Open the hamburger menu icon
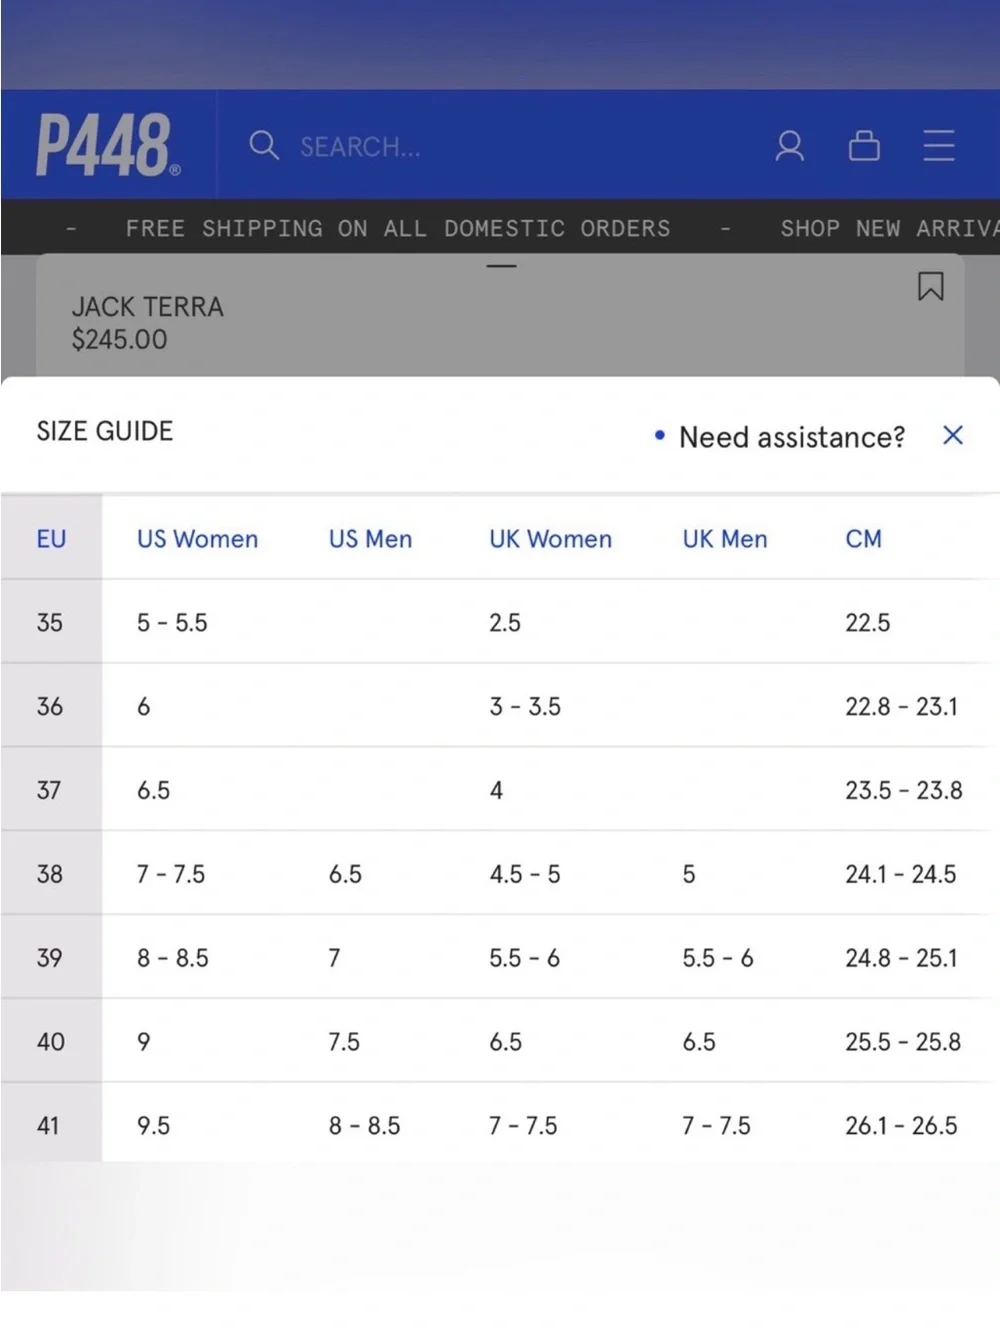Screen dimensions: 1000x1333 [939, 146]
